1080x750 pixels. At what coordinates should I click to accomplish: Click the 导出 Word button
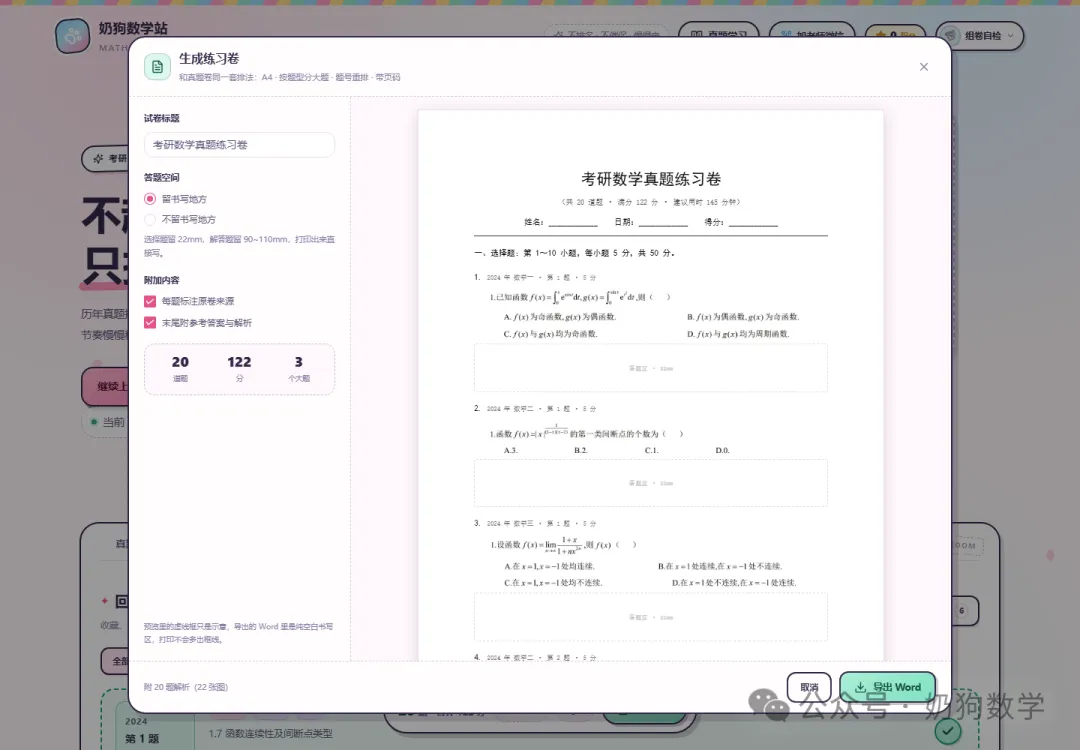pos(887,687)
